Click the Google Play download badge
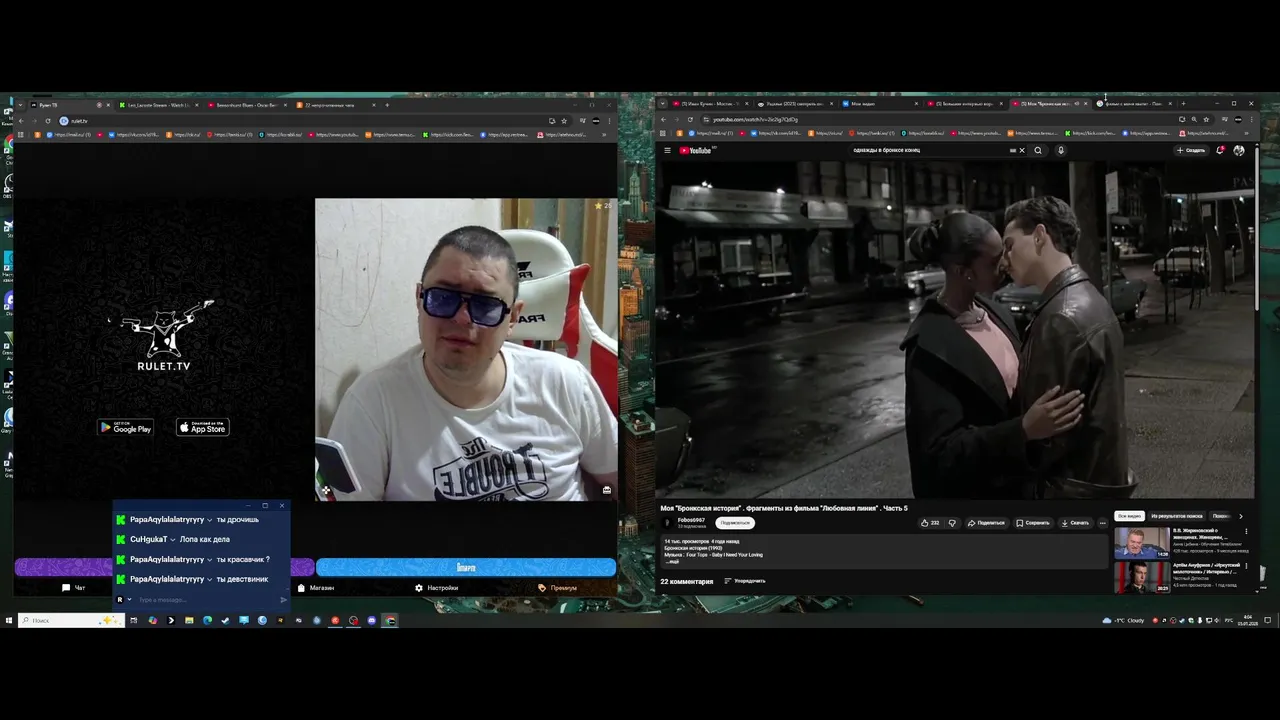This screenshot has width=1280, height=720. [125, 428]
